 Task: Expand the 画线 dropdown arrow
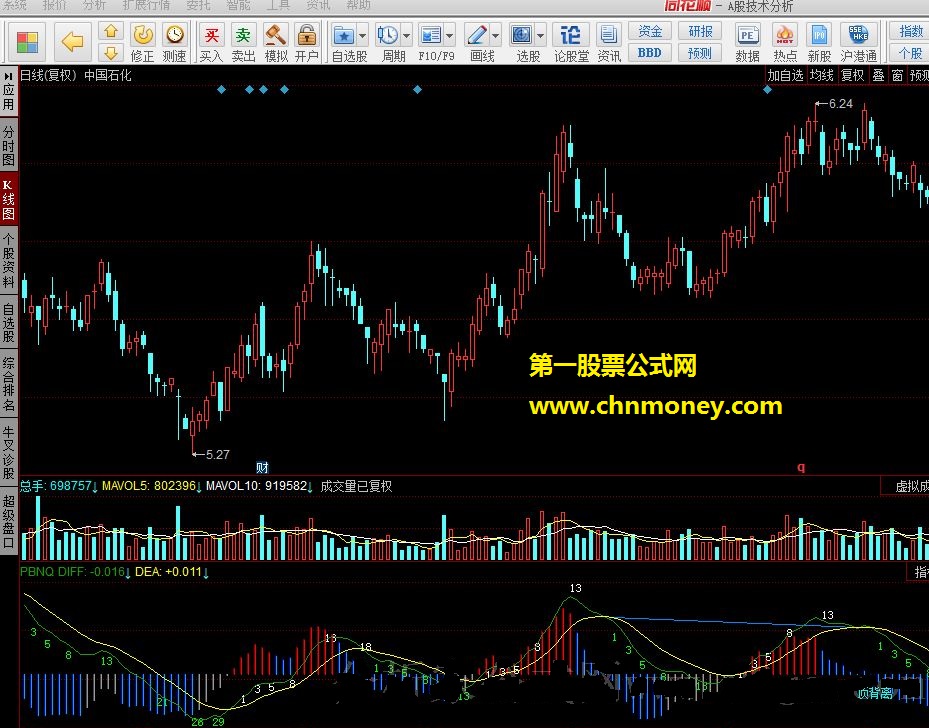pyautogui.click(x=496, y=36)
